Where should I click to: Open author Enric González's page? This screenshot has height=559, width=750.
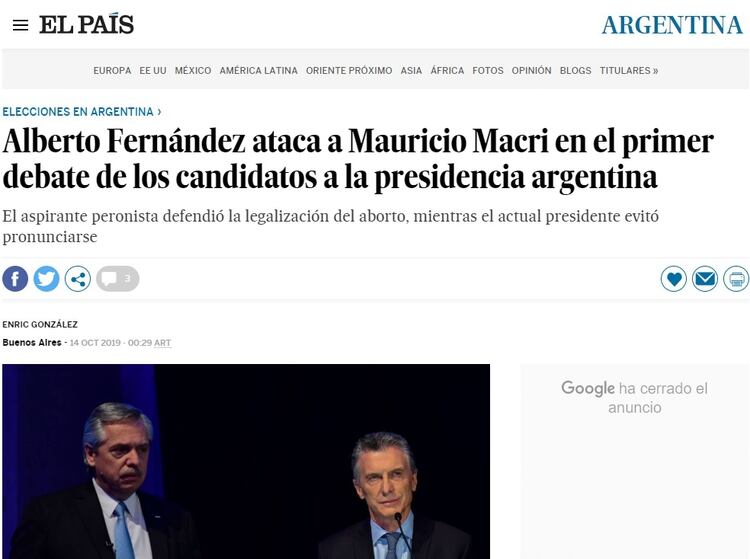(40, 324)
